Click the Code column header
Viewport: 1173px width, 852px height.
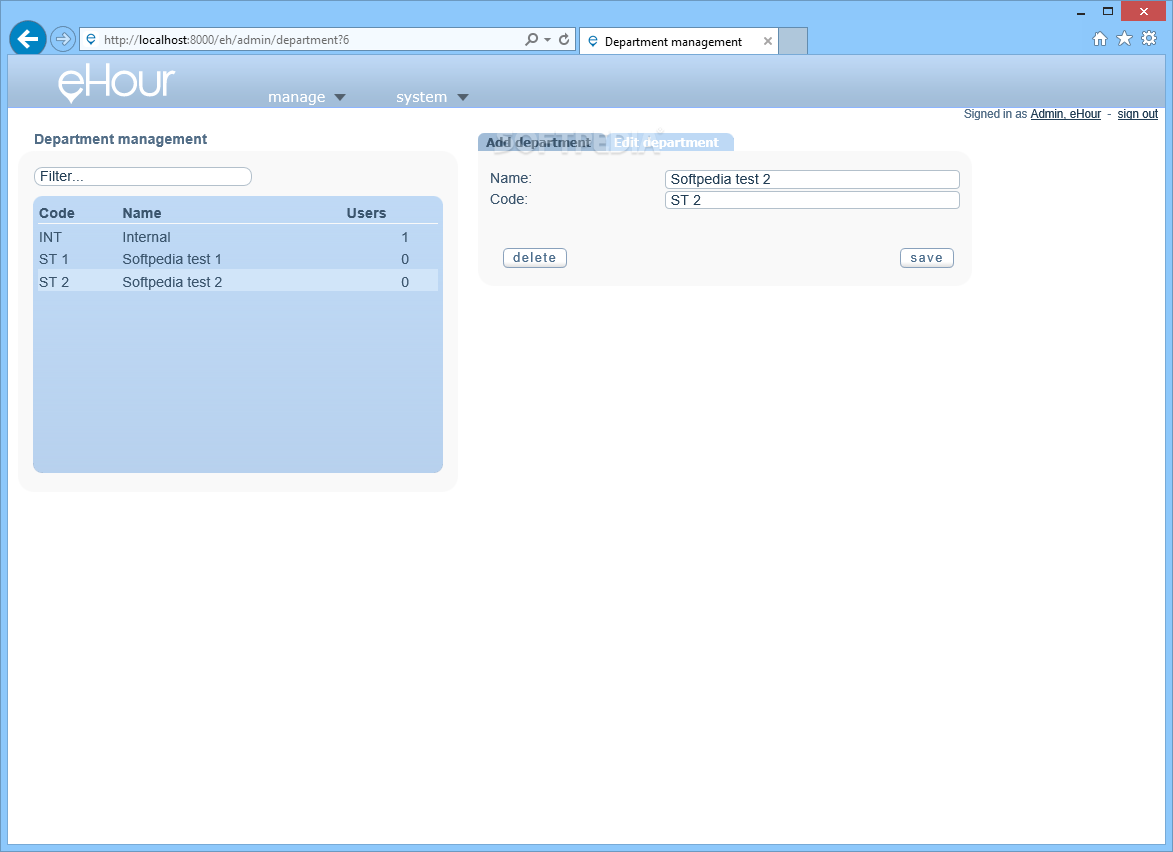57,213
